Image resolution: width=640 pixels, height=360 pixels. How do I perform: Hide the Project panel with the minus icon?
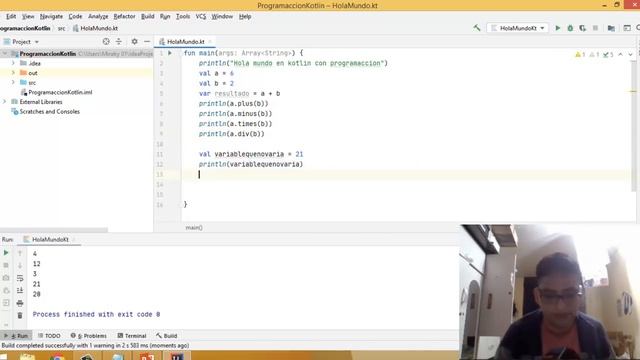147,42
